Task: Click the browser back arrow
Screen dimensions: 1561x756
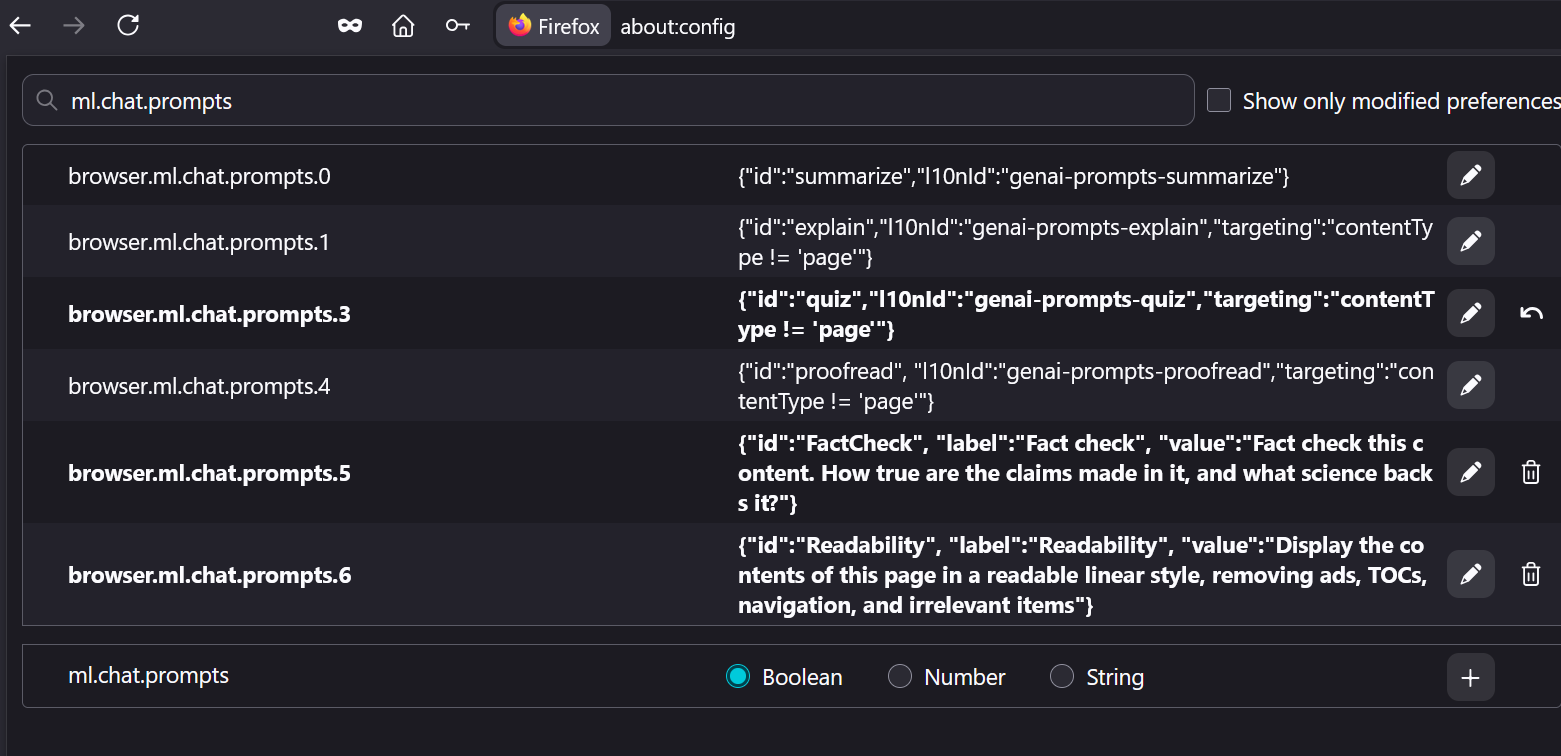Action: click(21, 26)
